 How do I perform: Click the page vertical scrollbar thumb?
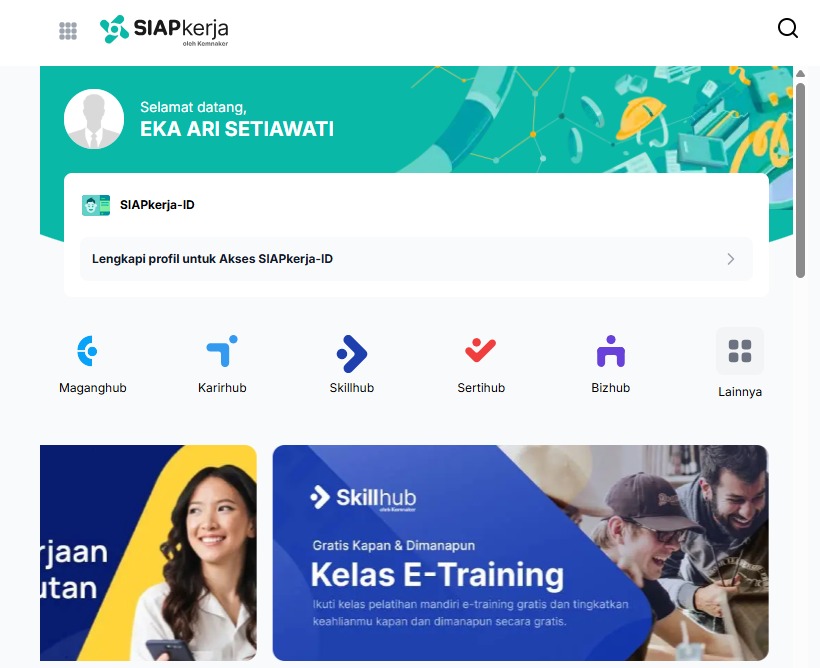pos(800,180)
